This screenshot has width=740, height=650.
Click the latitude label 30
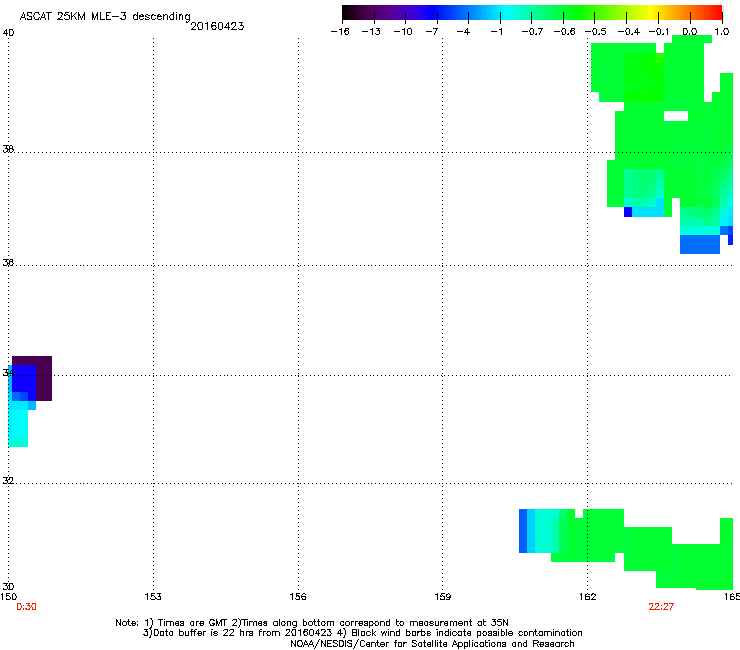[8, 586]
